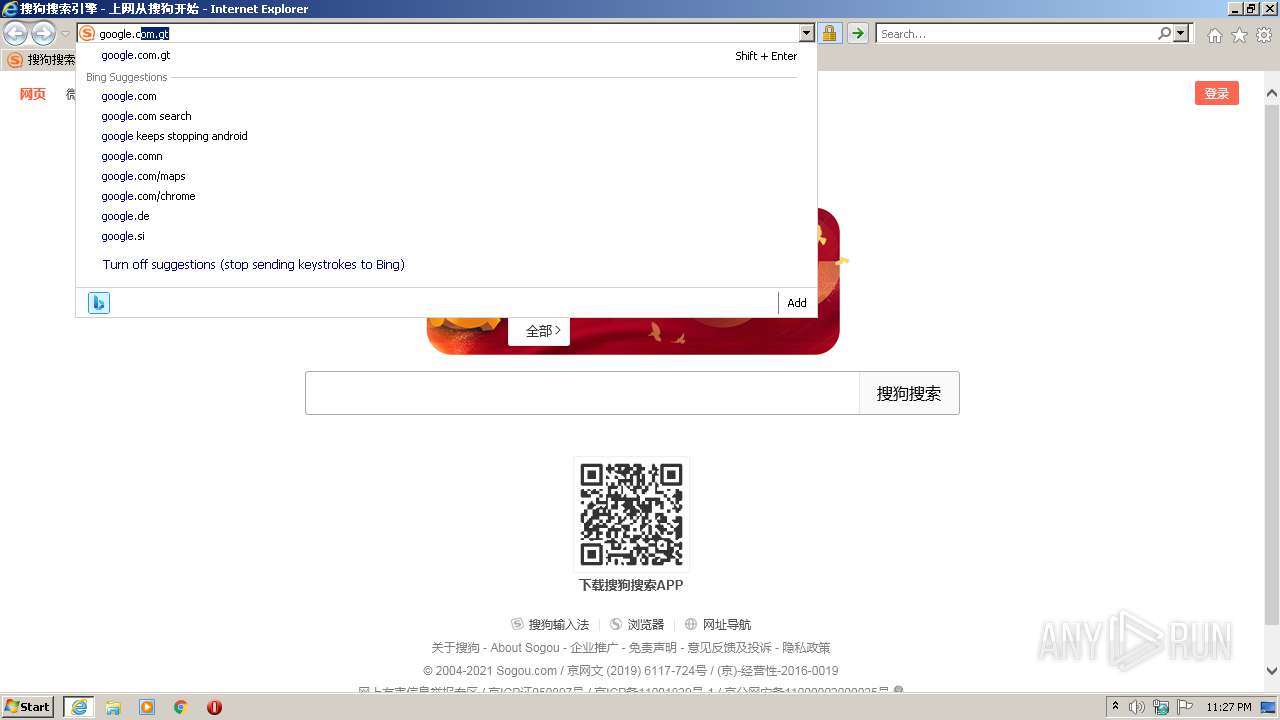Open the 搜狗输入法 link

coord(550,624)
